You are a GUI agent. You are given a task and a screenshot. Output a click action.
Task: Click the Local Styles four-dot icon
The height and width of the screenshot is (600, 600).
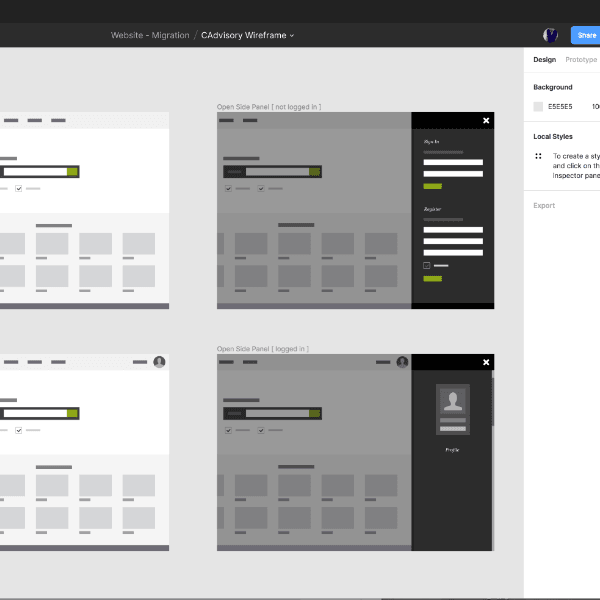coord(538,156)
